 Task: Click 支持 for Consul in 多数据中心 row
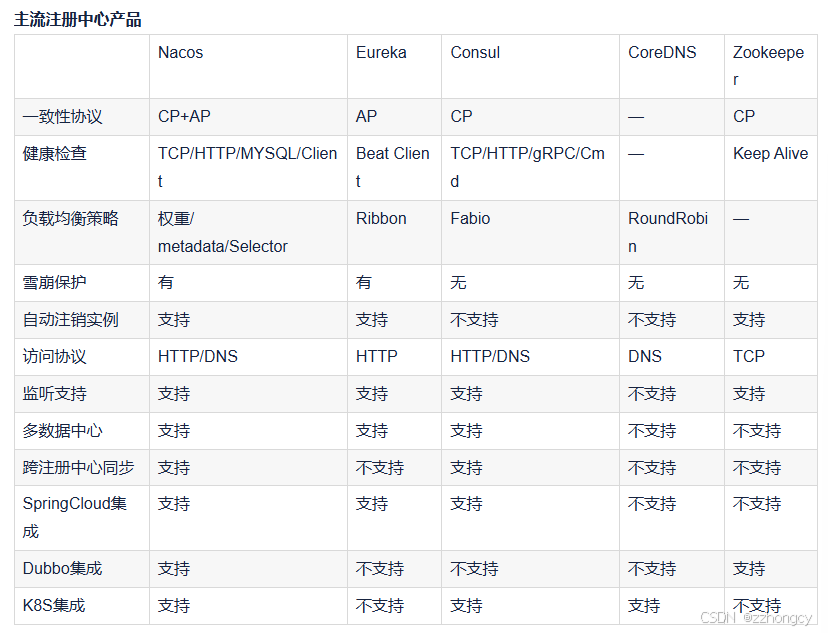[x=466, y=430]
